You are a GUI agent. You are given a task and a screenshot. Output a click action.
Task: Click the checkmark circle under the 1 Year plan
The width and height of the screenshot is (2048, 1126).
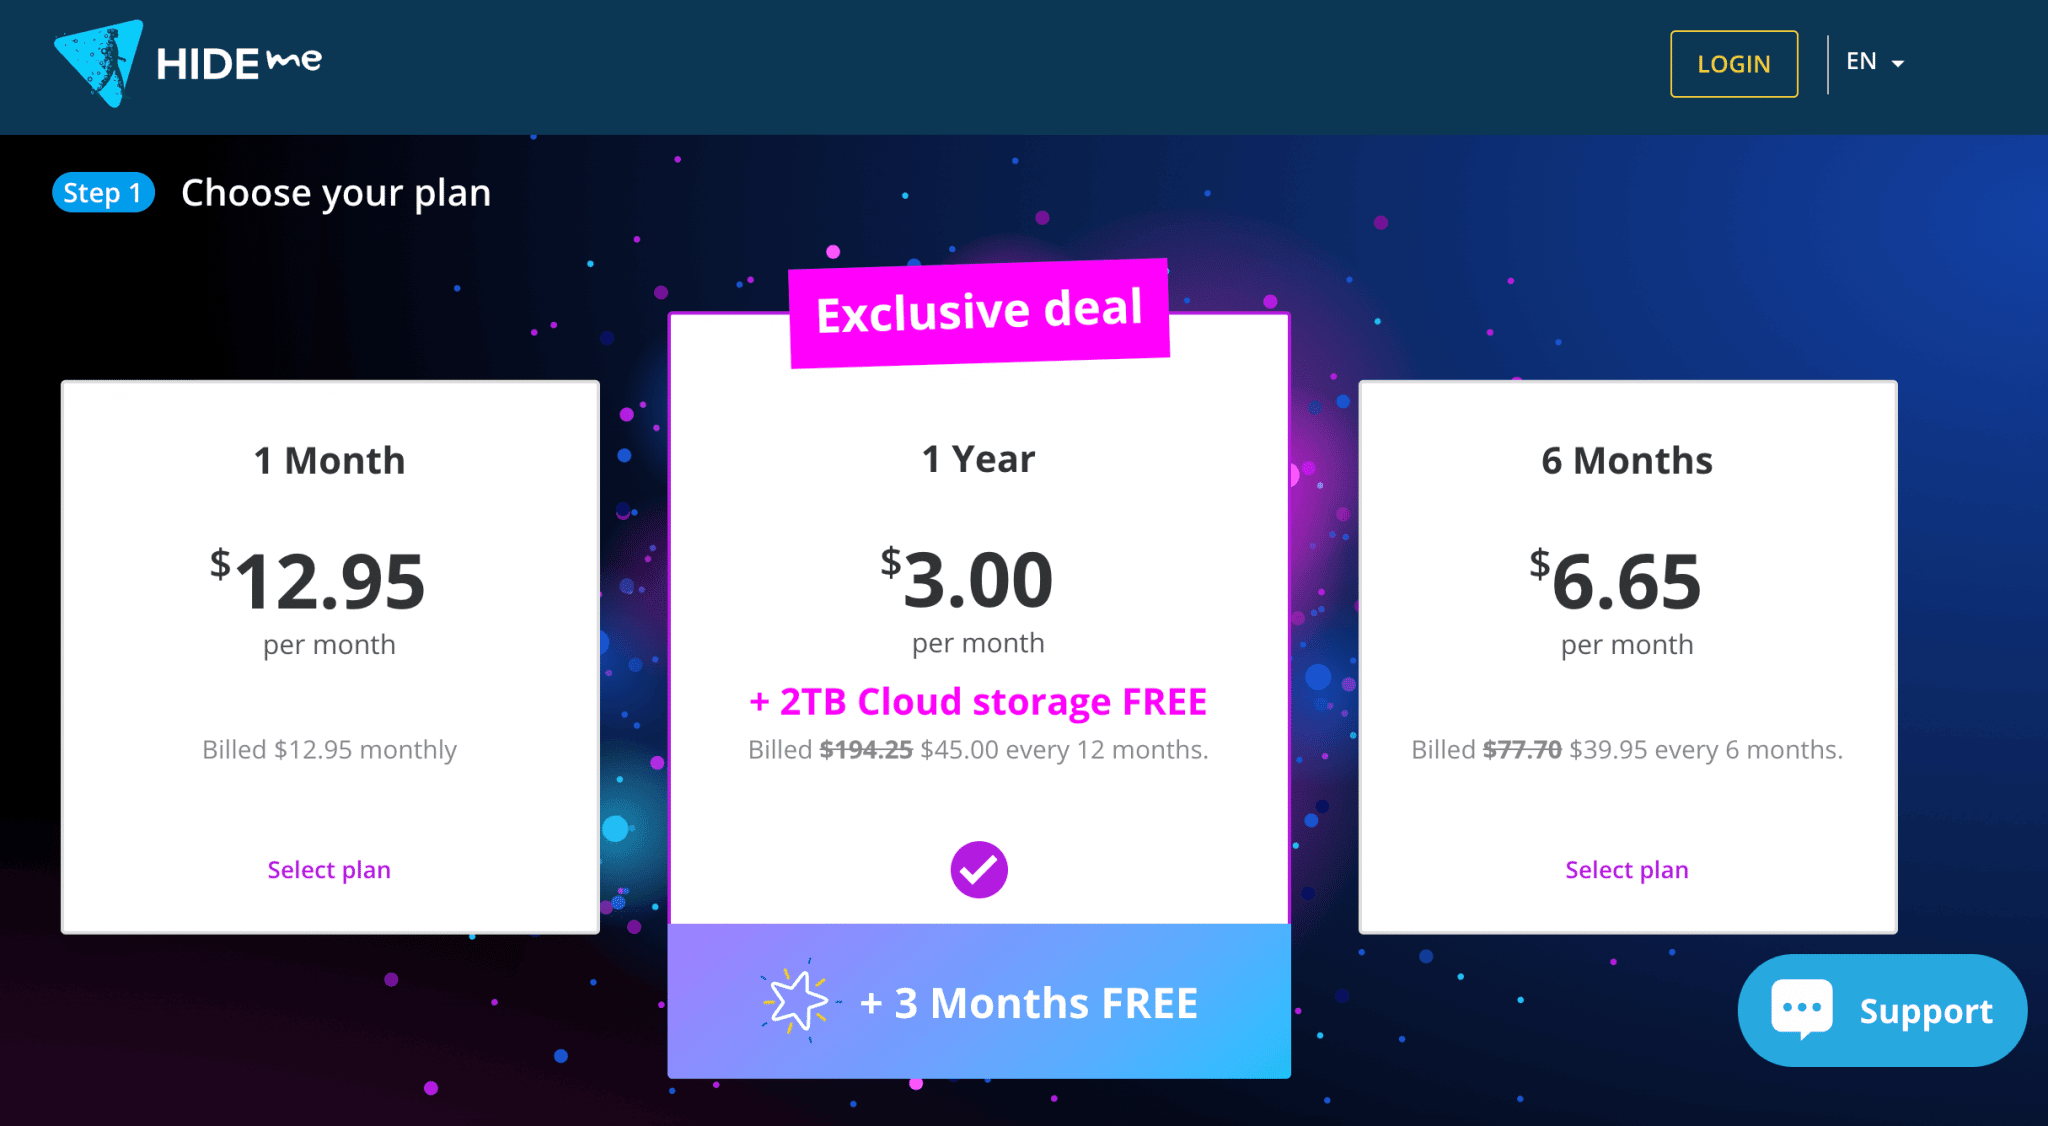coord(978,869)
